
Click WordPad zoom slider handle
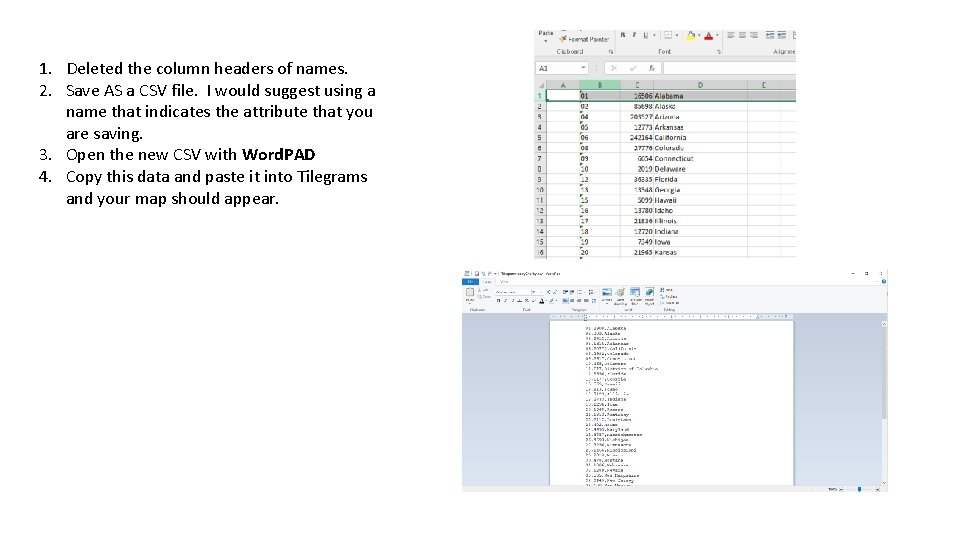[860, 489]
